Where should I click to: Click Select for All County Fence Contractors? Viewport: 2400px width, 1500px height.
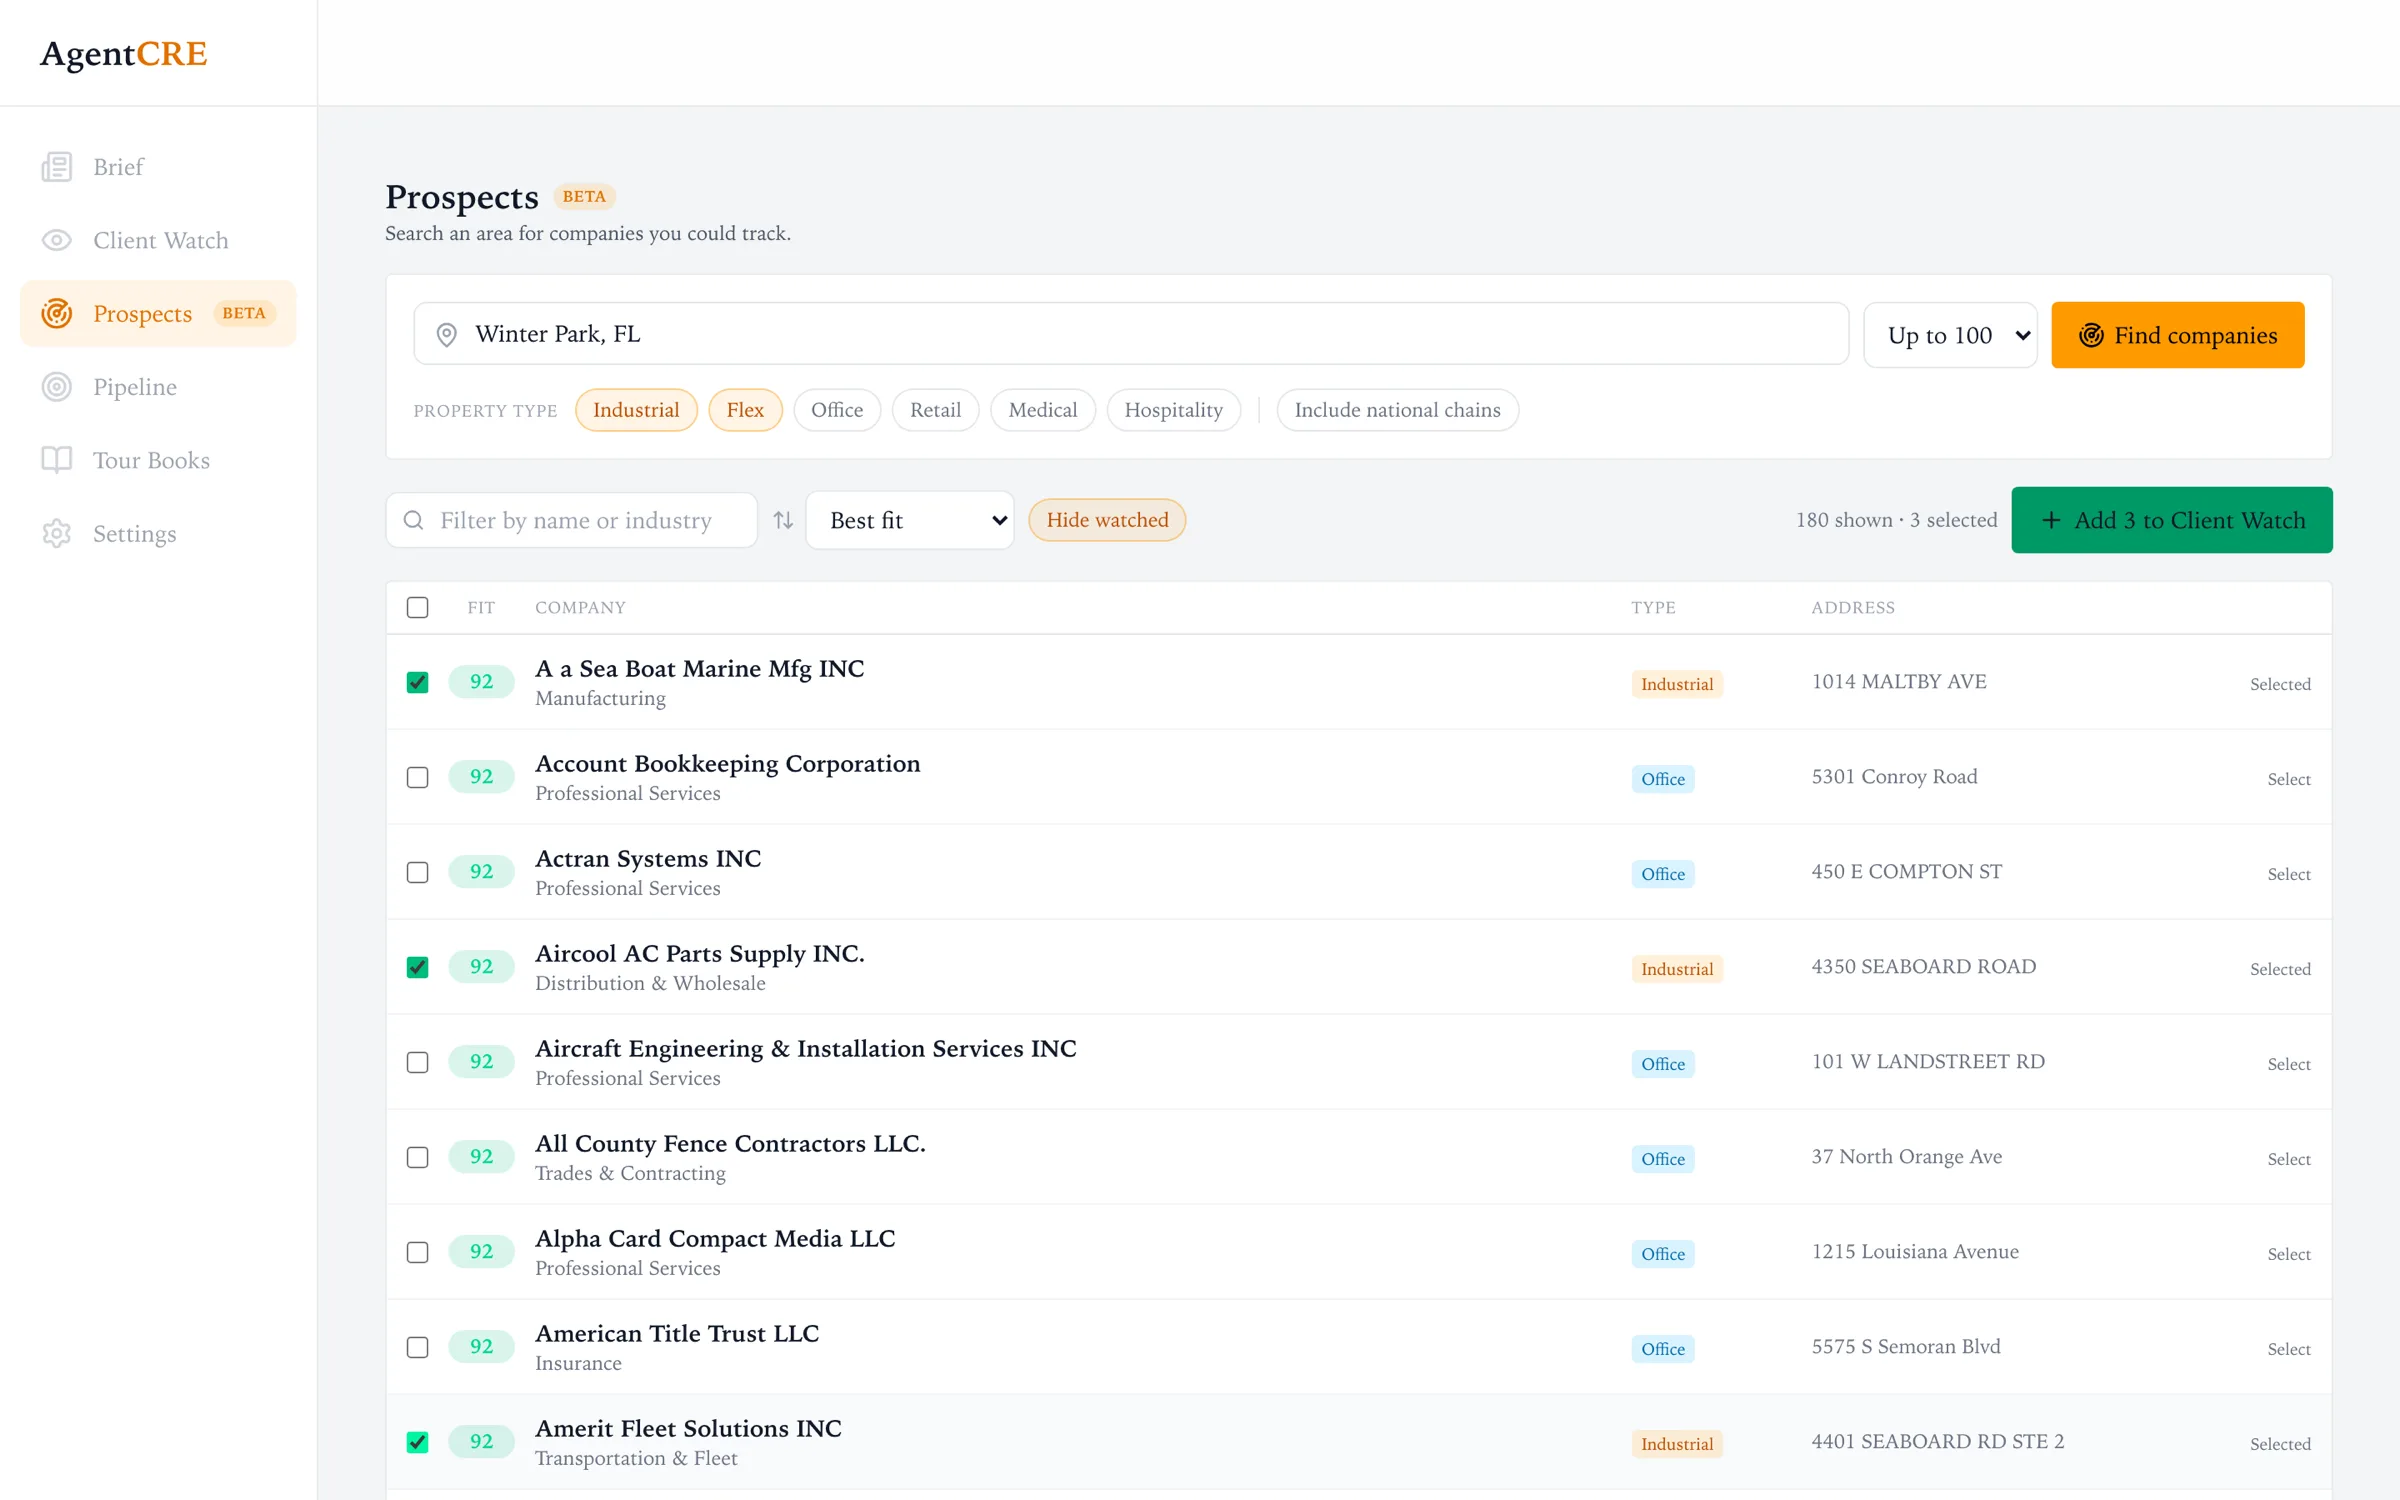[x=2288, y=1159]
